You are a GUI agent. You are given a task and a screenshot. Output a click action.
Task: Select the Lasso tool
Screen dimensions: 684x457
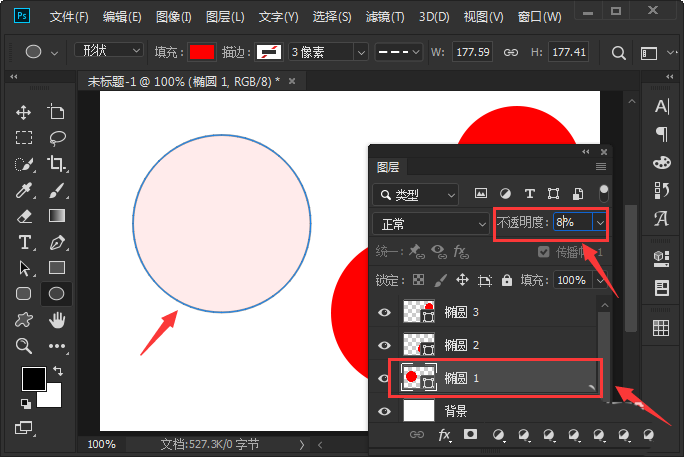(x=57, y=138)
